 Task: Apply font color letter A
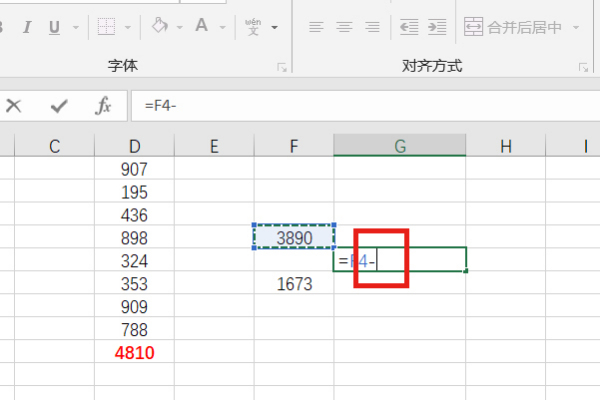[201, 26]
